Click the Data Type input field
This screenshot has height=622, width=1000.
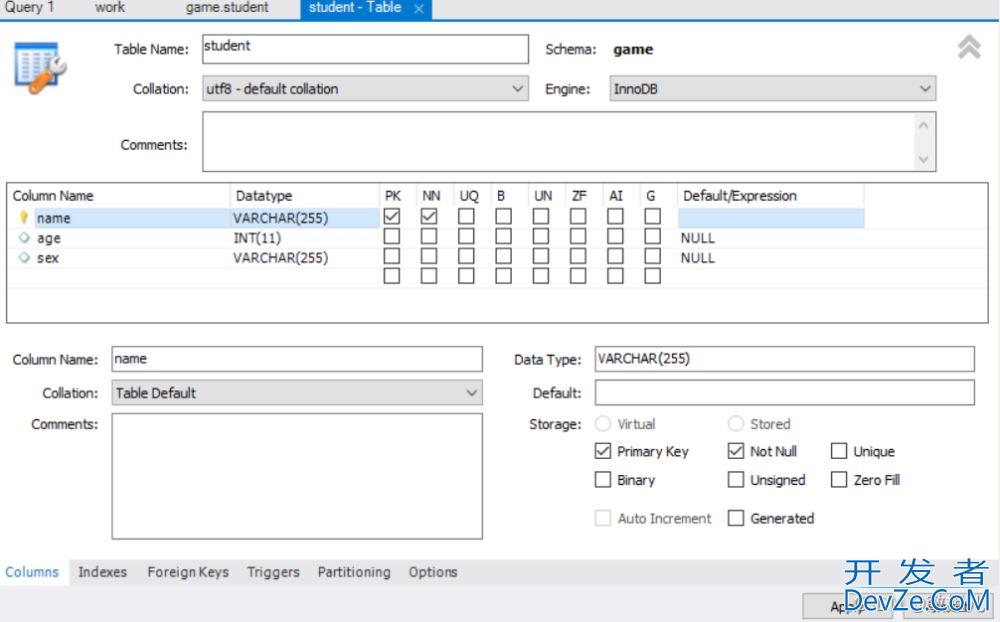coord(784,359)
